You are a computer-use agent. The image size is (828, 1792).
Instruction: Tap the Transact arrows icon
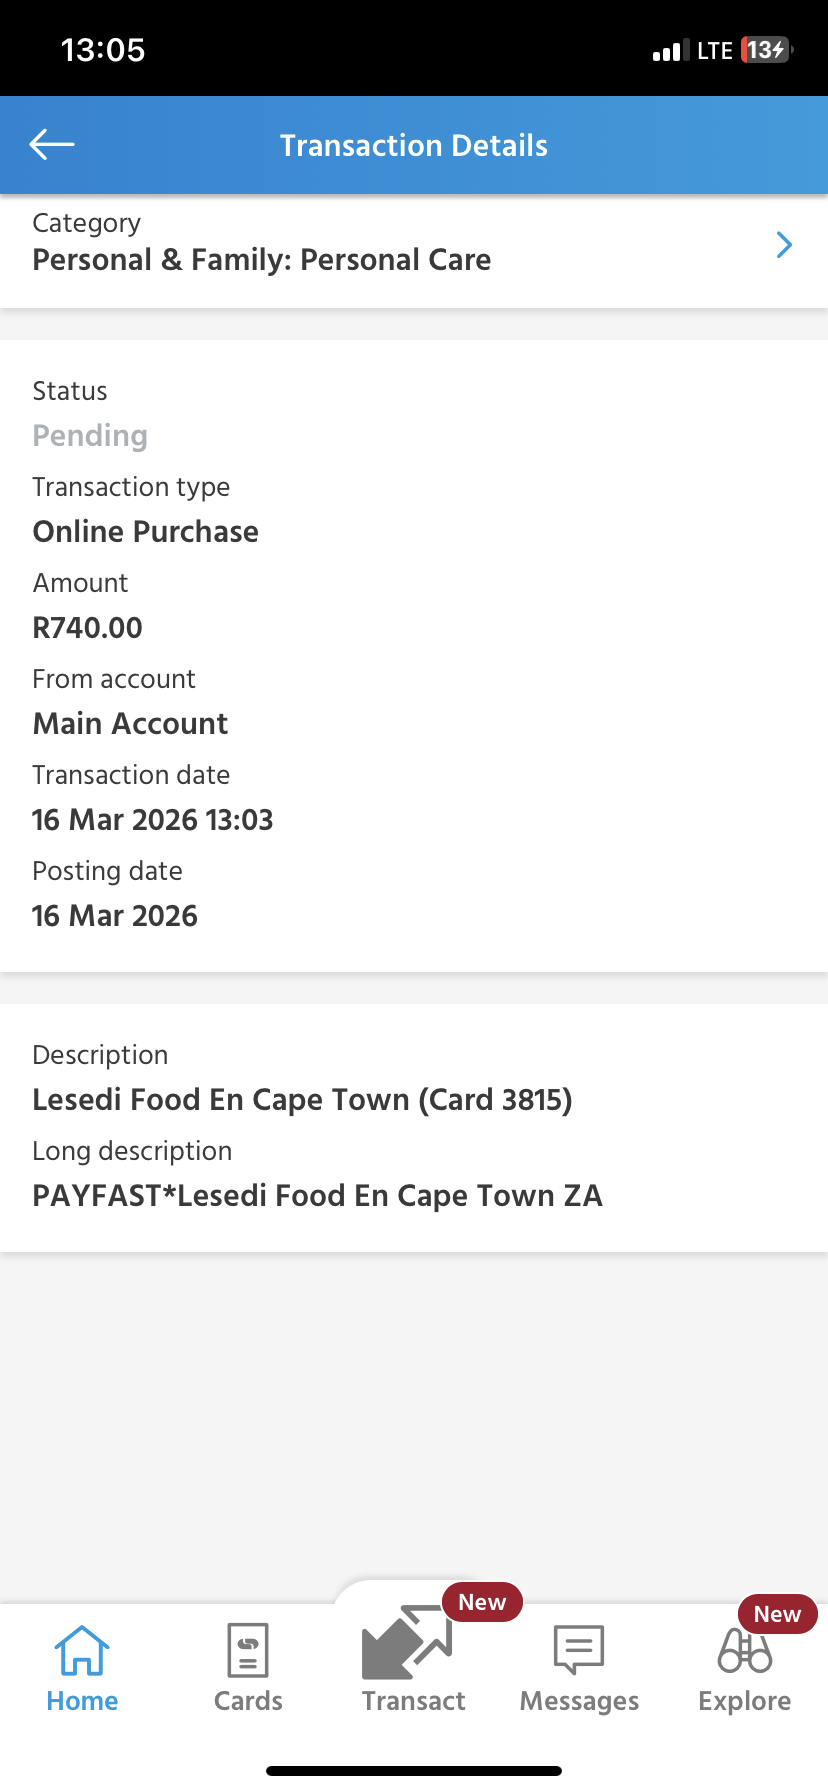click(x=407, y=1643)
